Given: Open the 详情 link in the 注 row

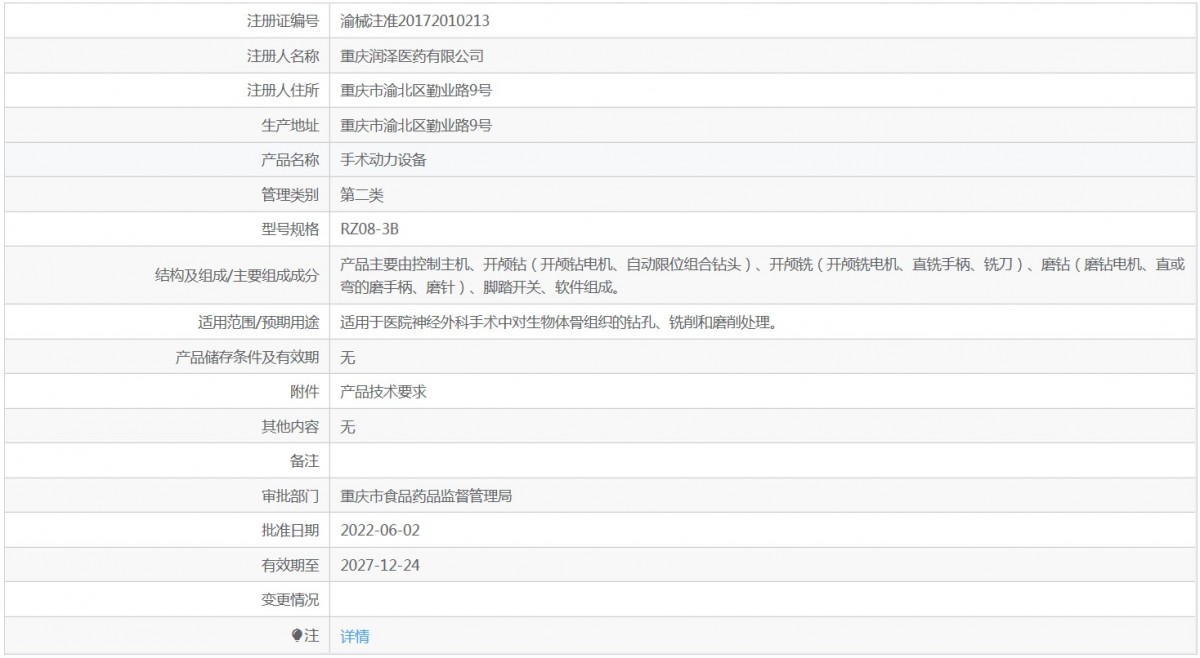Looking at the screenshot, I should [x=355, y=636].
